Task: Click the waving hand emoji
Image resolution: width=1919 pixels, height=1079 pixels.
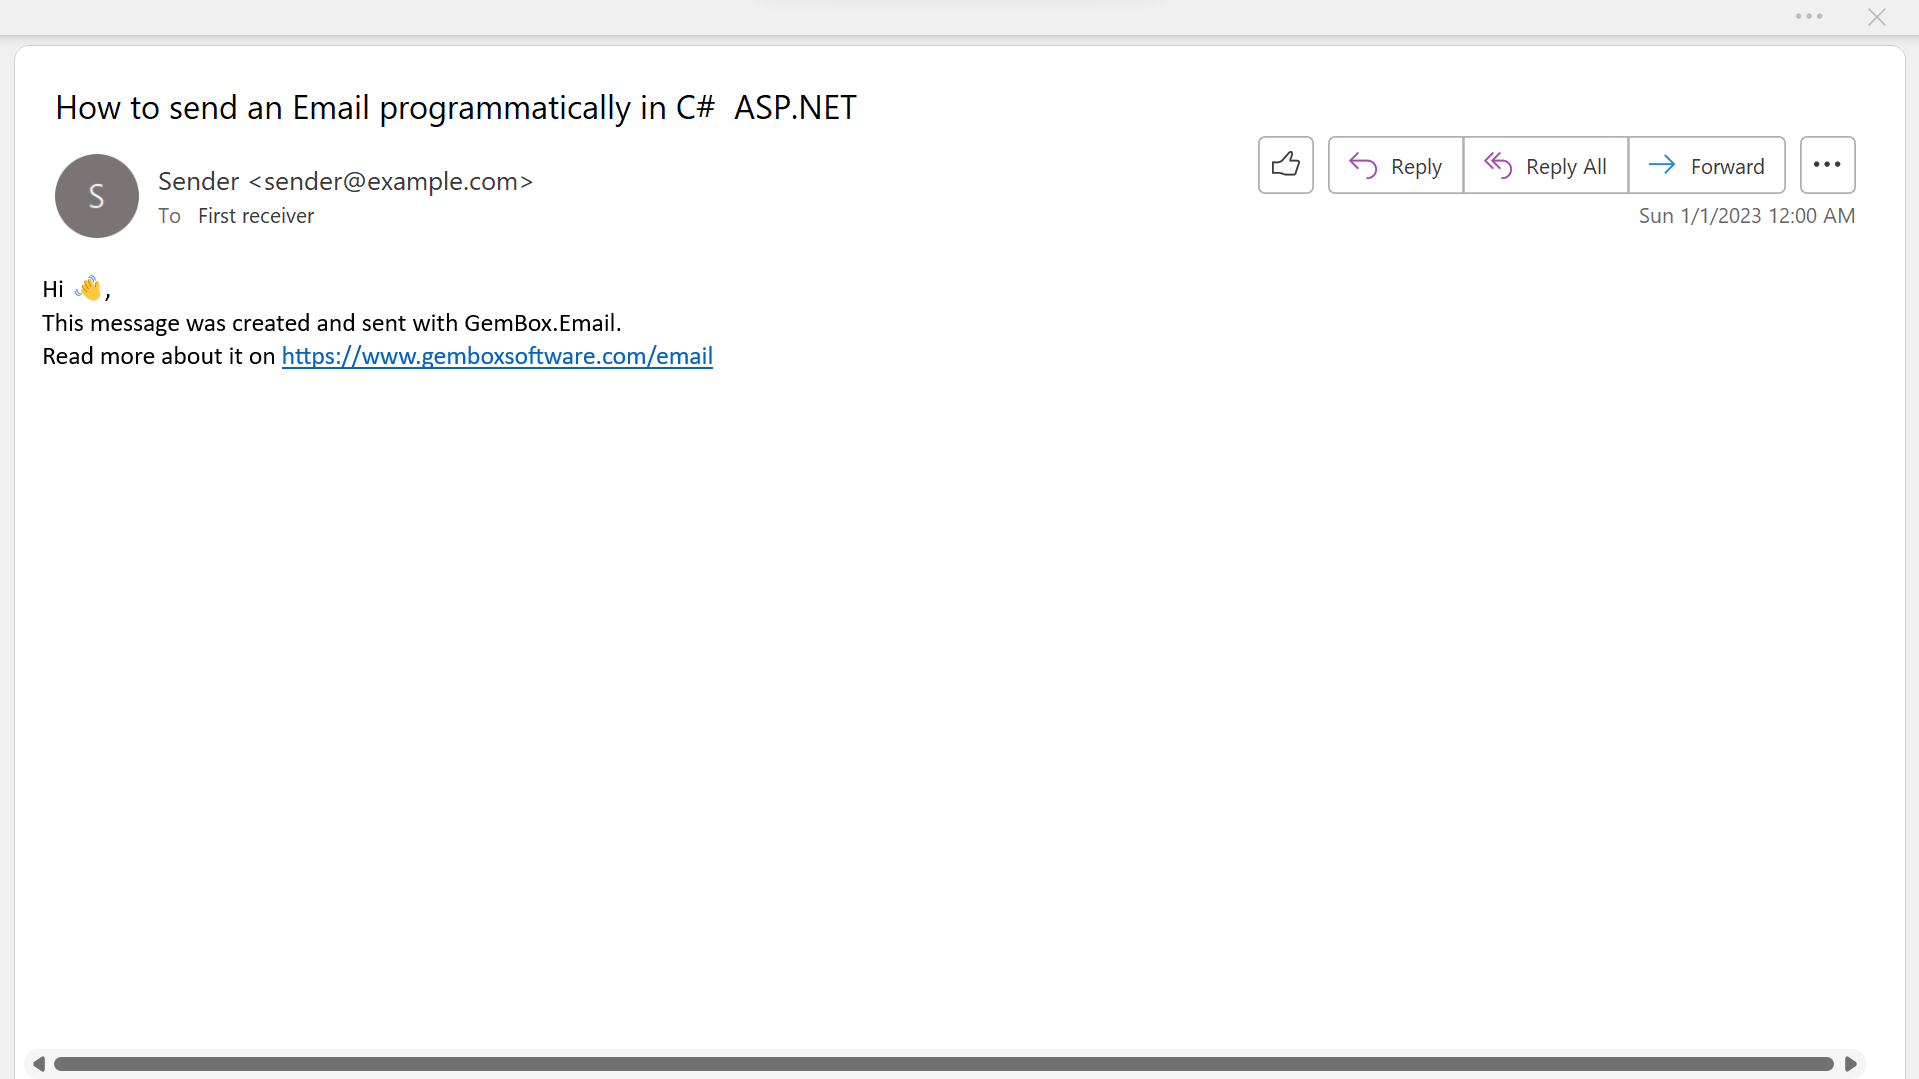Action: pyautogui.click(x=89, y=289)
